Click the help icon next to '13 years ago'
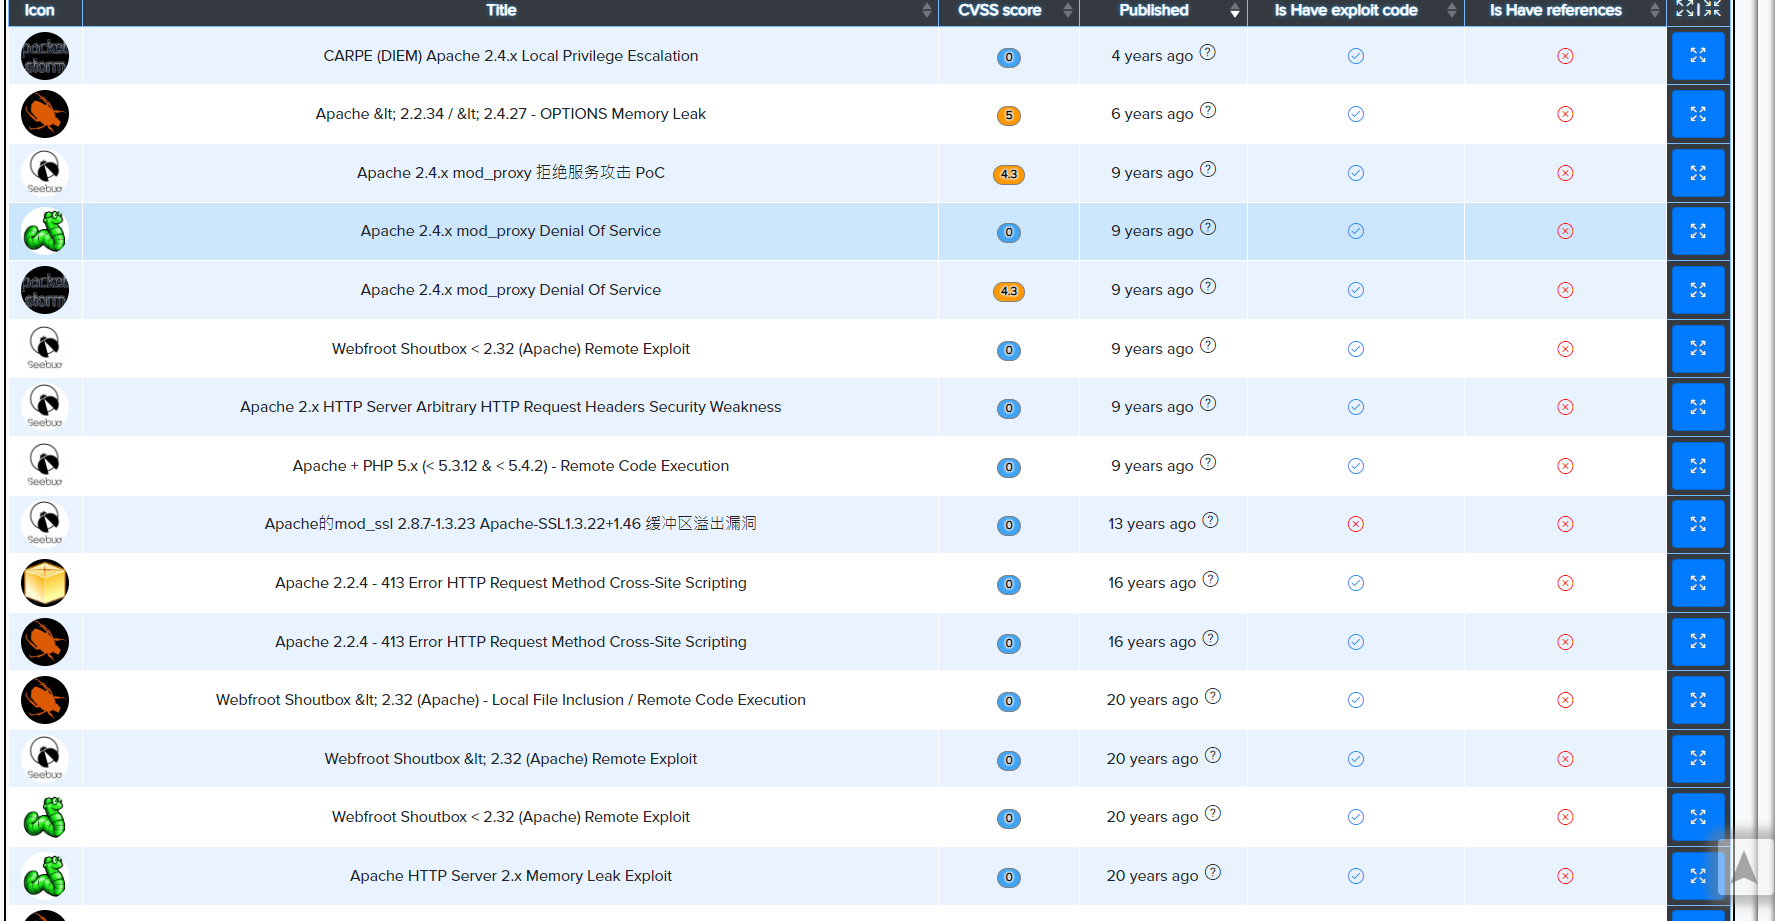The image size is (1775, 921). (1210, 520)
